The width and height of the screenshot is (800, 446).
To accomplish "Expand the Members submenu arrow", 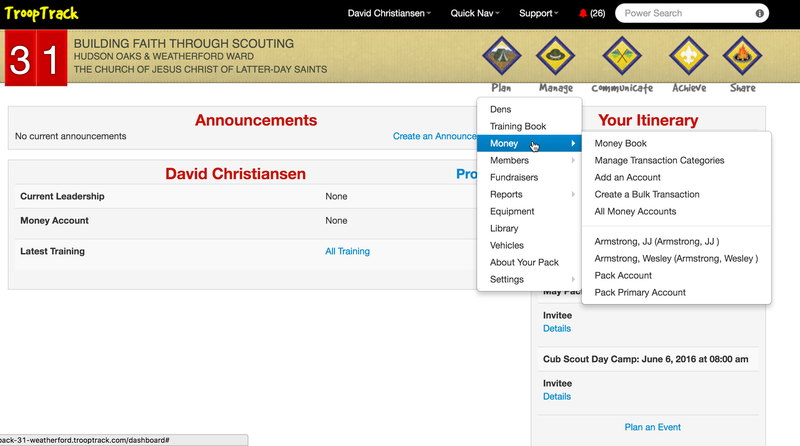I will (573, 160).
